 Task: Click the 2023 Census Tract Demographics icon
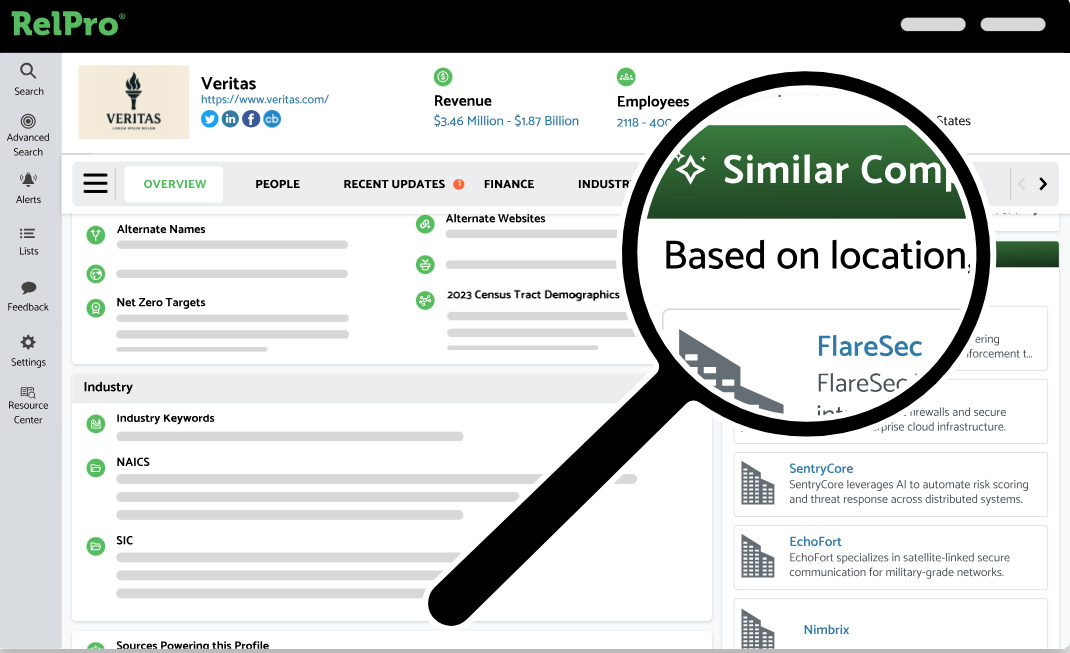[x=425, y=300]
